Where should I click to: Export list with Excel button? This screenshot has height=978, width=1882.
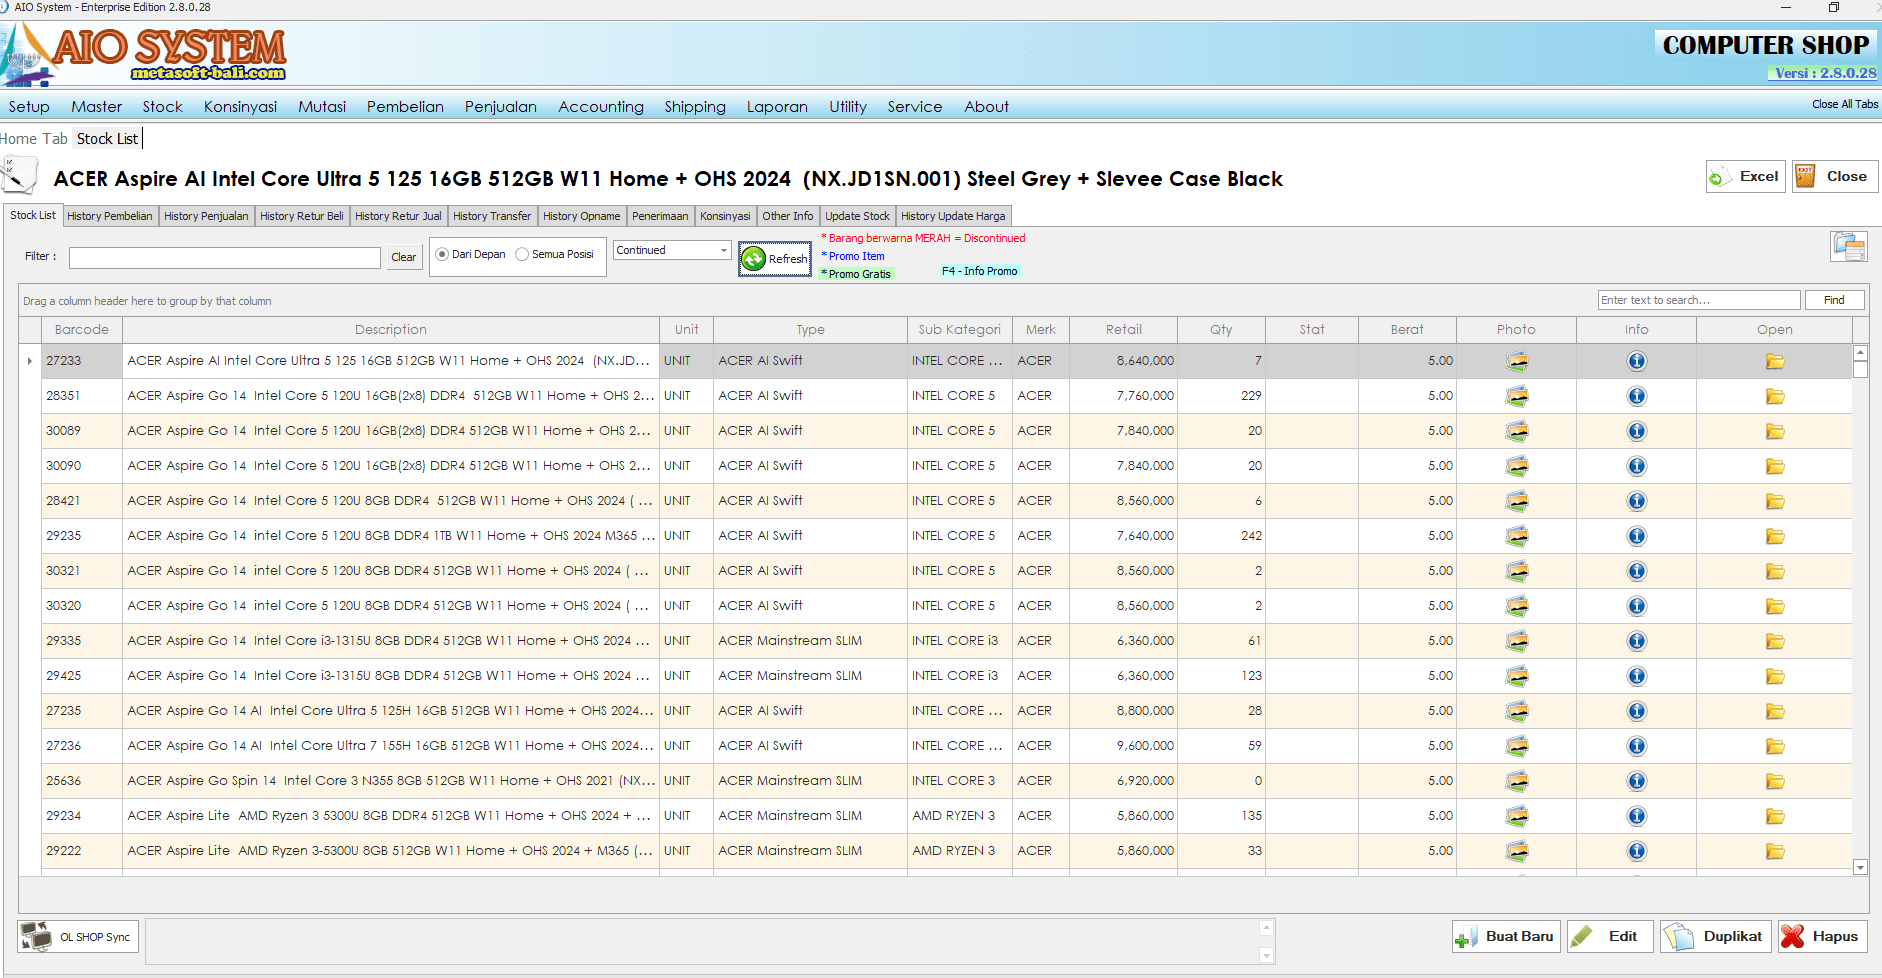[x=1746, y=176]
